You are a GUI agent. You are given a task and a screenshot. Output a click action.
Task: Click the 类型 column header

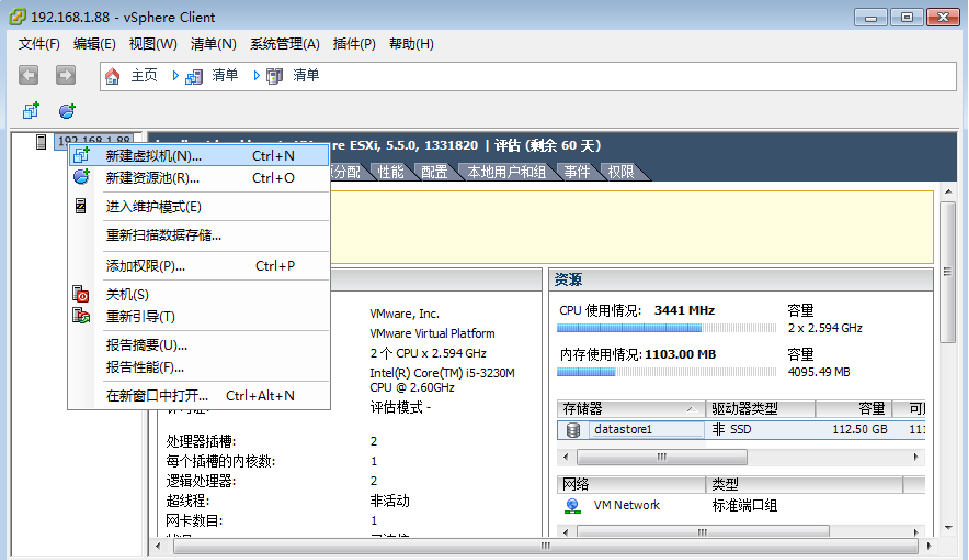point(803,484)
